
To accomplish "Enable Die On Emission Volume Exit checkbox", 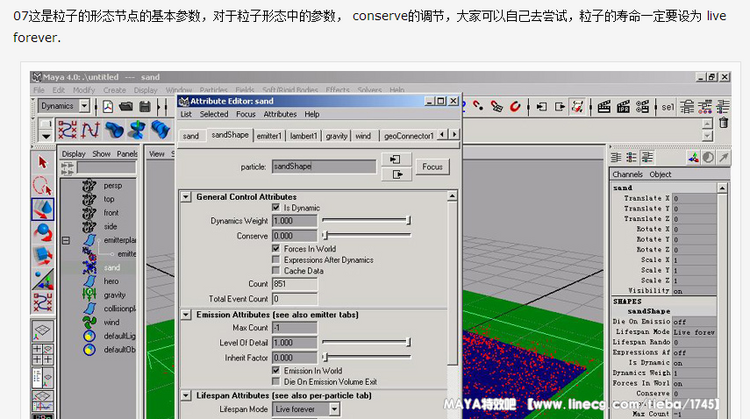I will tap(276, 382).
